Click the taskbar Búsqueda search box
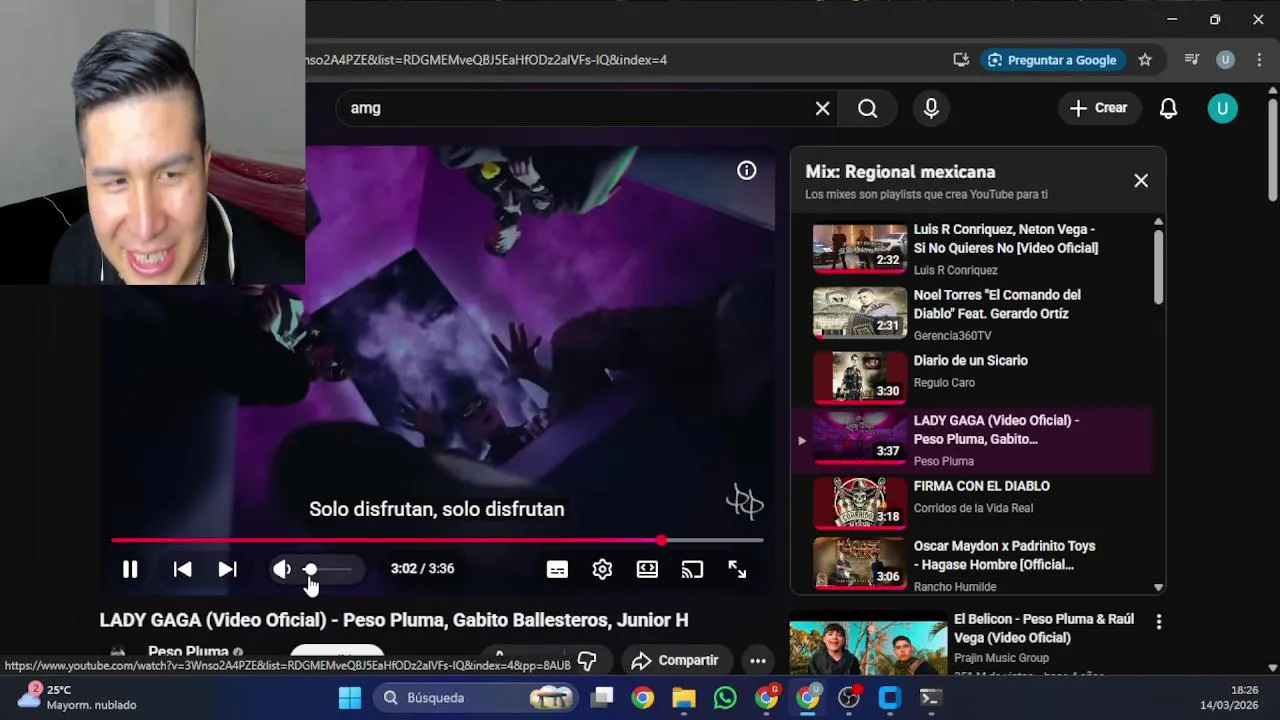The height and width of the screenshot is (720, 1280). click(477, 698)
